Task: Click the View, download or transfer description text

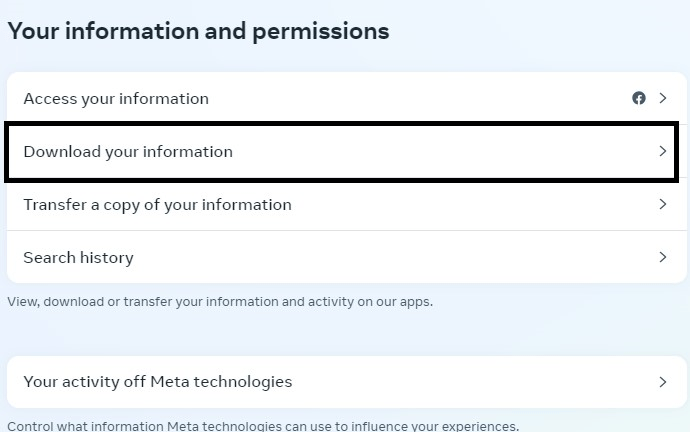Action: tap(220, 302)
